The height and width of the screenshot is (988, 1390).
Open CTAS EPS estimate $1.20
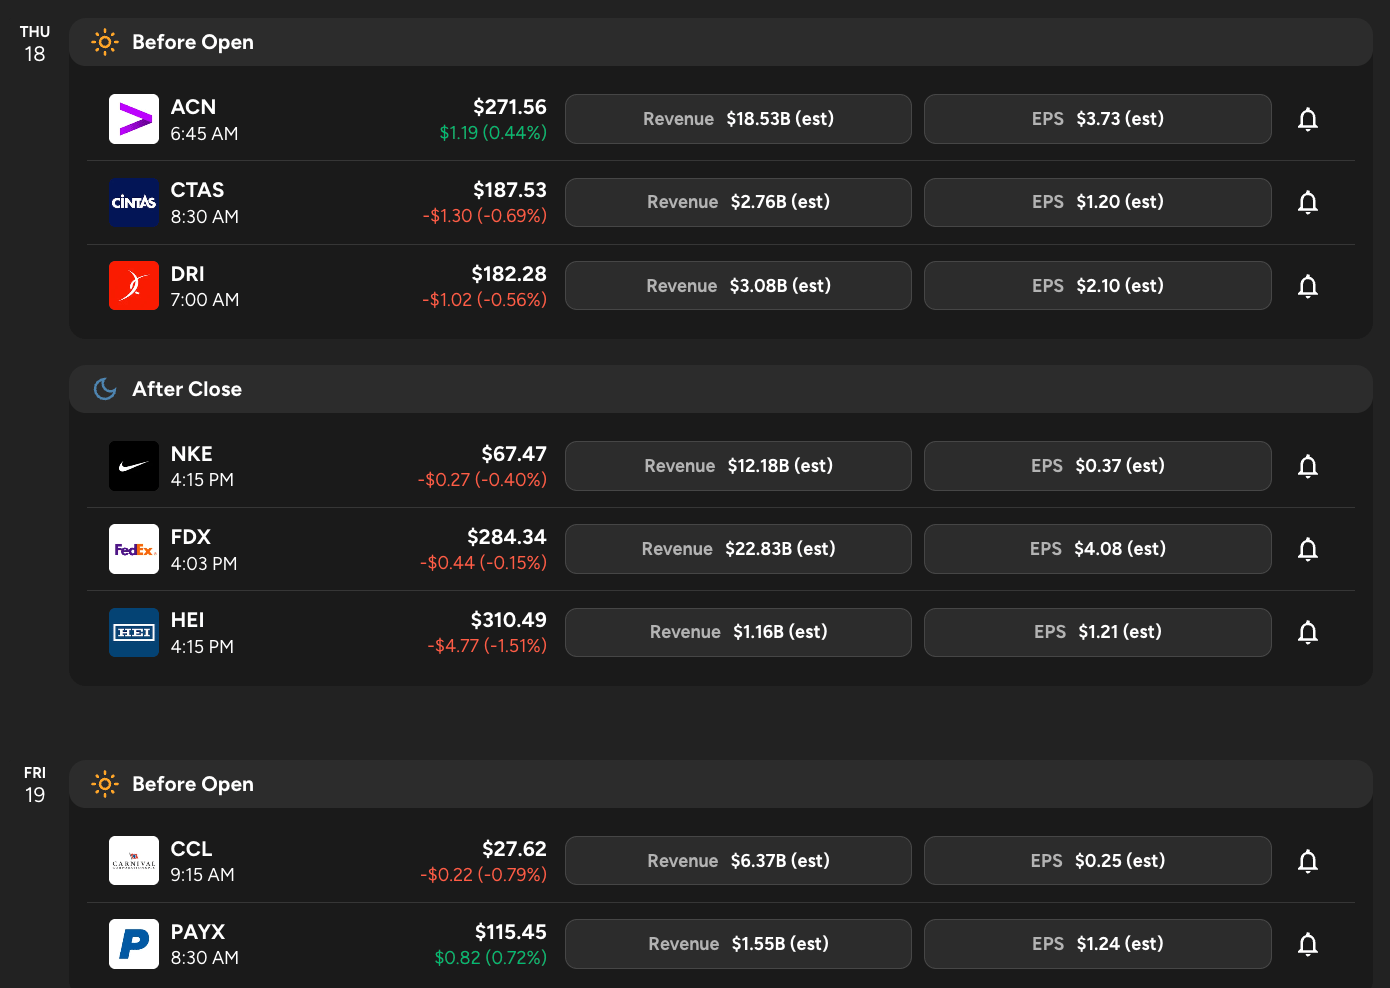tap(1098, 202)
